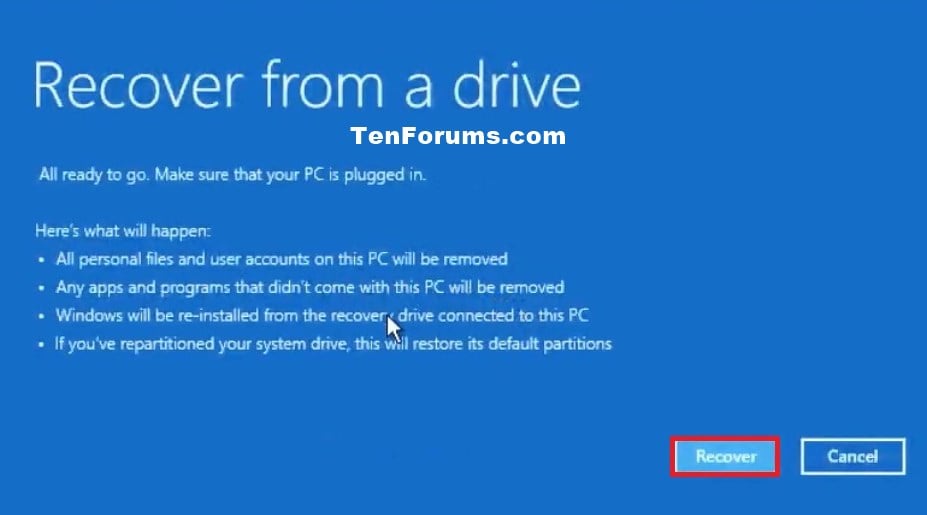This screenshot has height=515, width=927.
Task: Select the default partitions restore bullet text
Action: click(333, 344)
